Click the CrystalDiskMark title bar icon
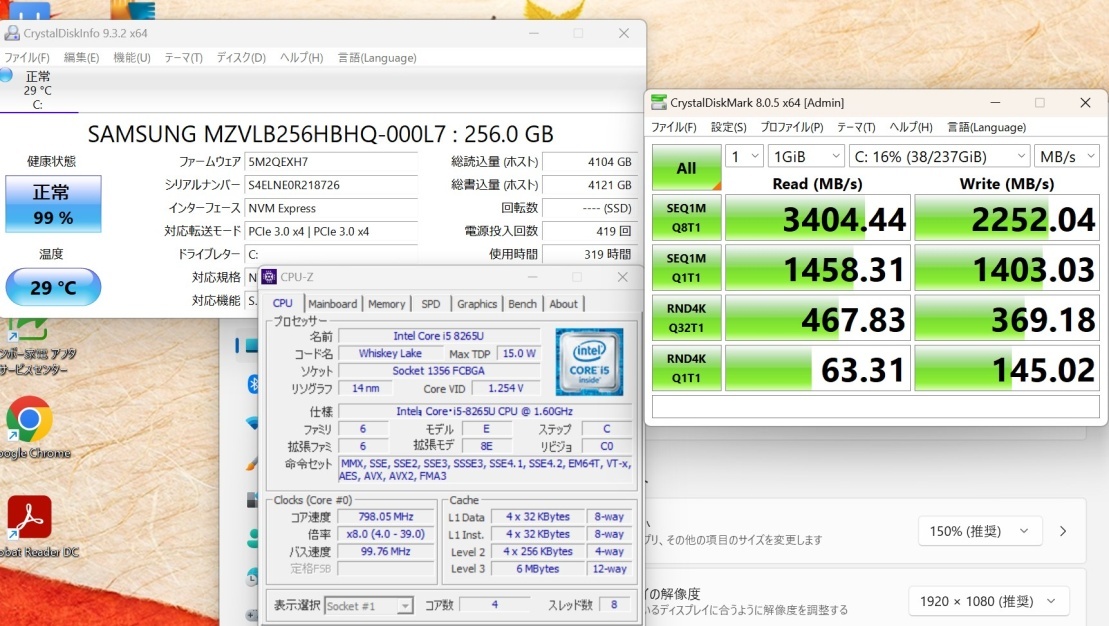1109x626 pixels. point(658,103)
